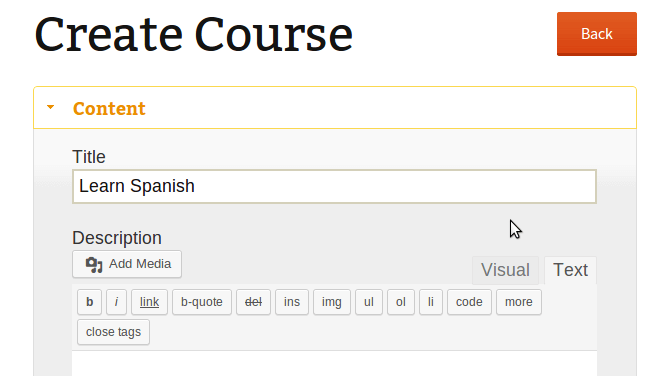Screen dimensions: 670x376
Task: Insert code tag with code button
Action: click(x=469, y=302)
